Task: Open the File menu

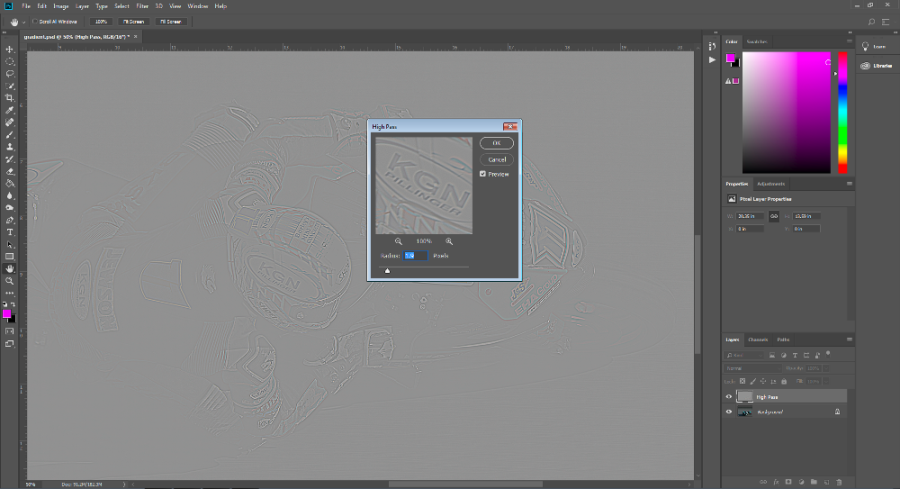Action: [26, 6]
